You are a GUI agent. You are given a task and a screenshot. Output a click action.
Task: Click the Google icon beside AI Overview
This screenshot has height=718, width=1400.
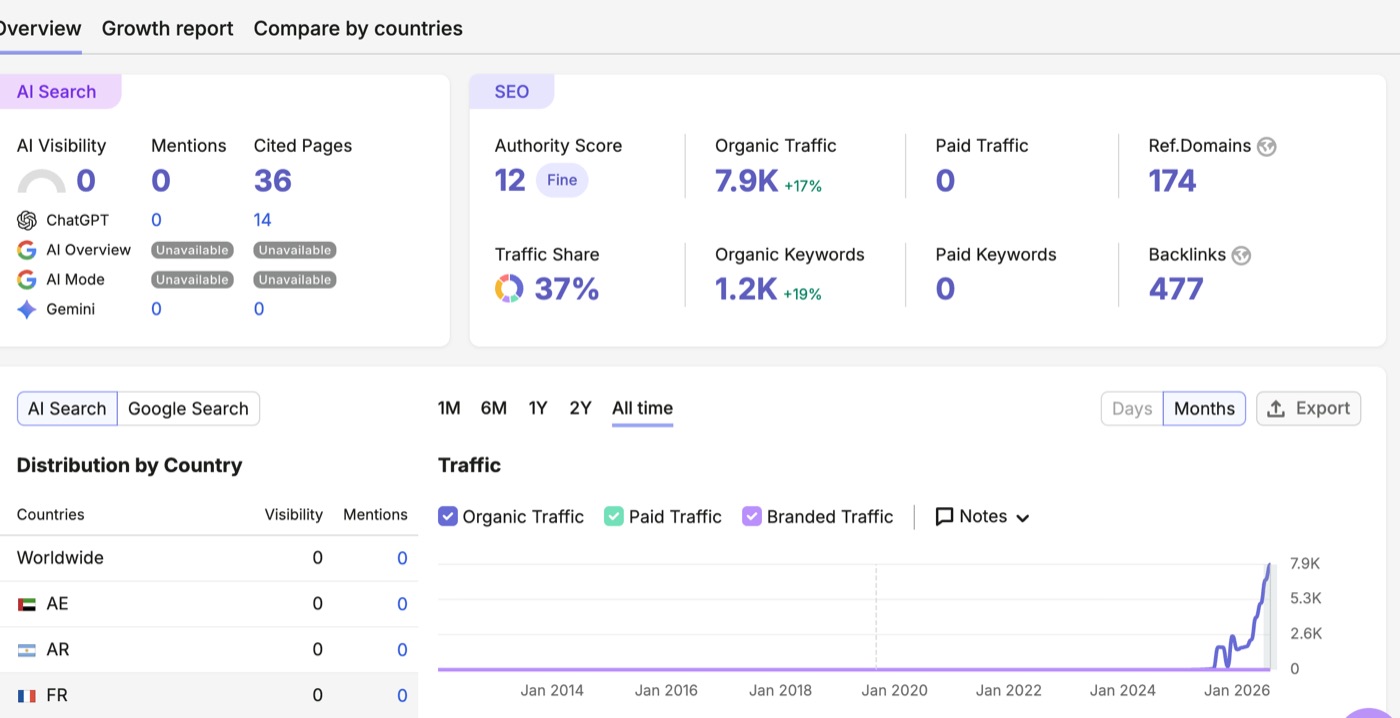click(27, 250)
